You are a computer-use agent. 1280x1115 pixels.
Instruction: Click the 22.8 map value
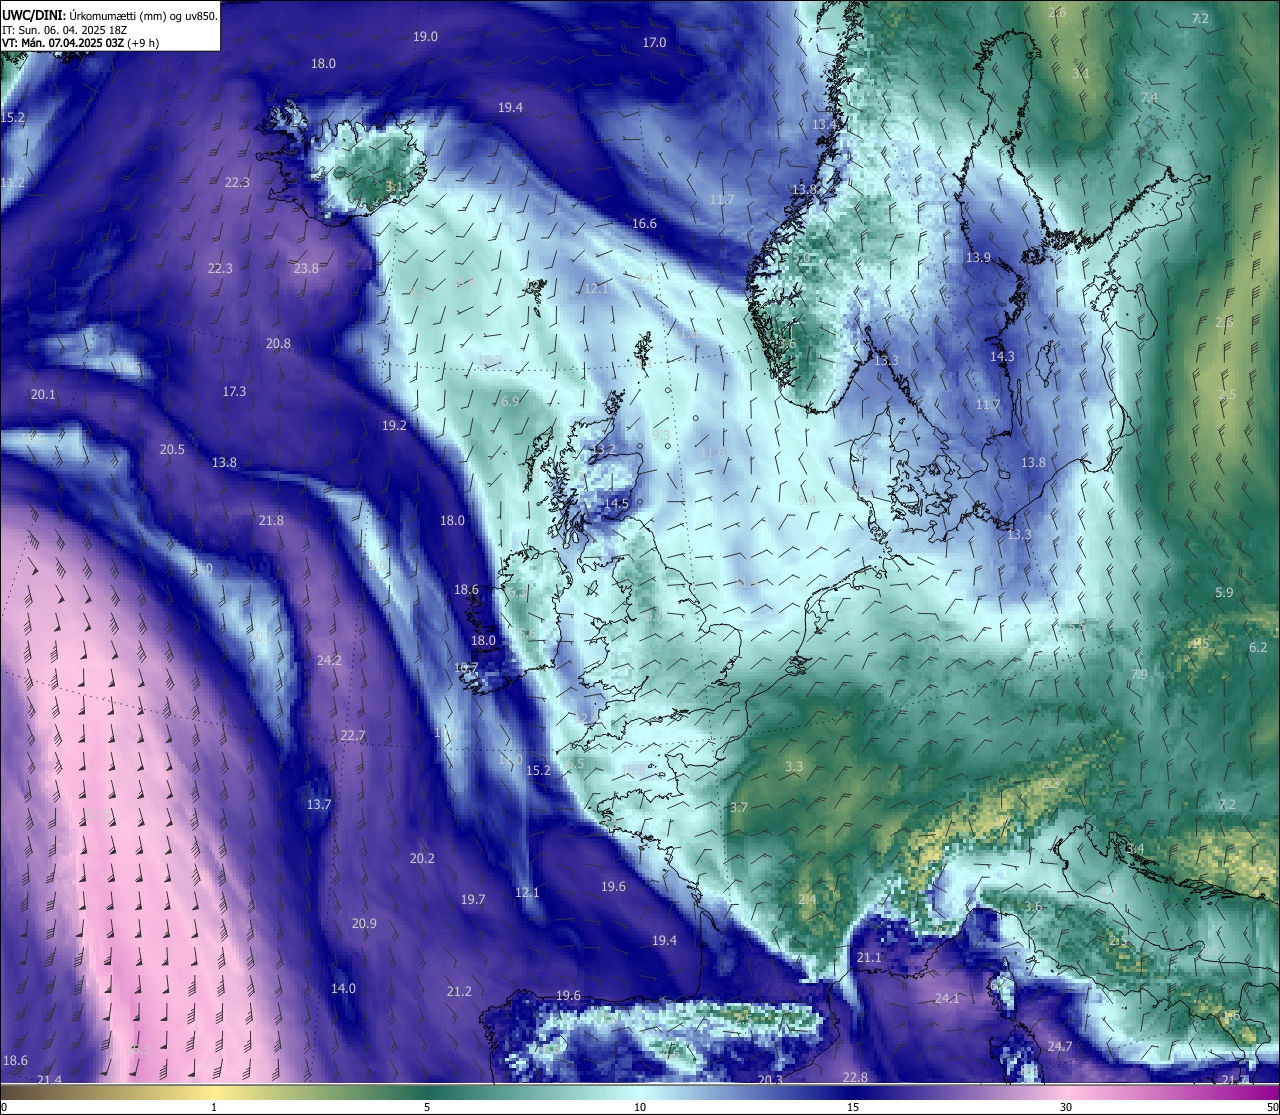855,1077
